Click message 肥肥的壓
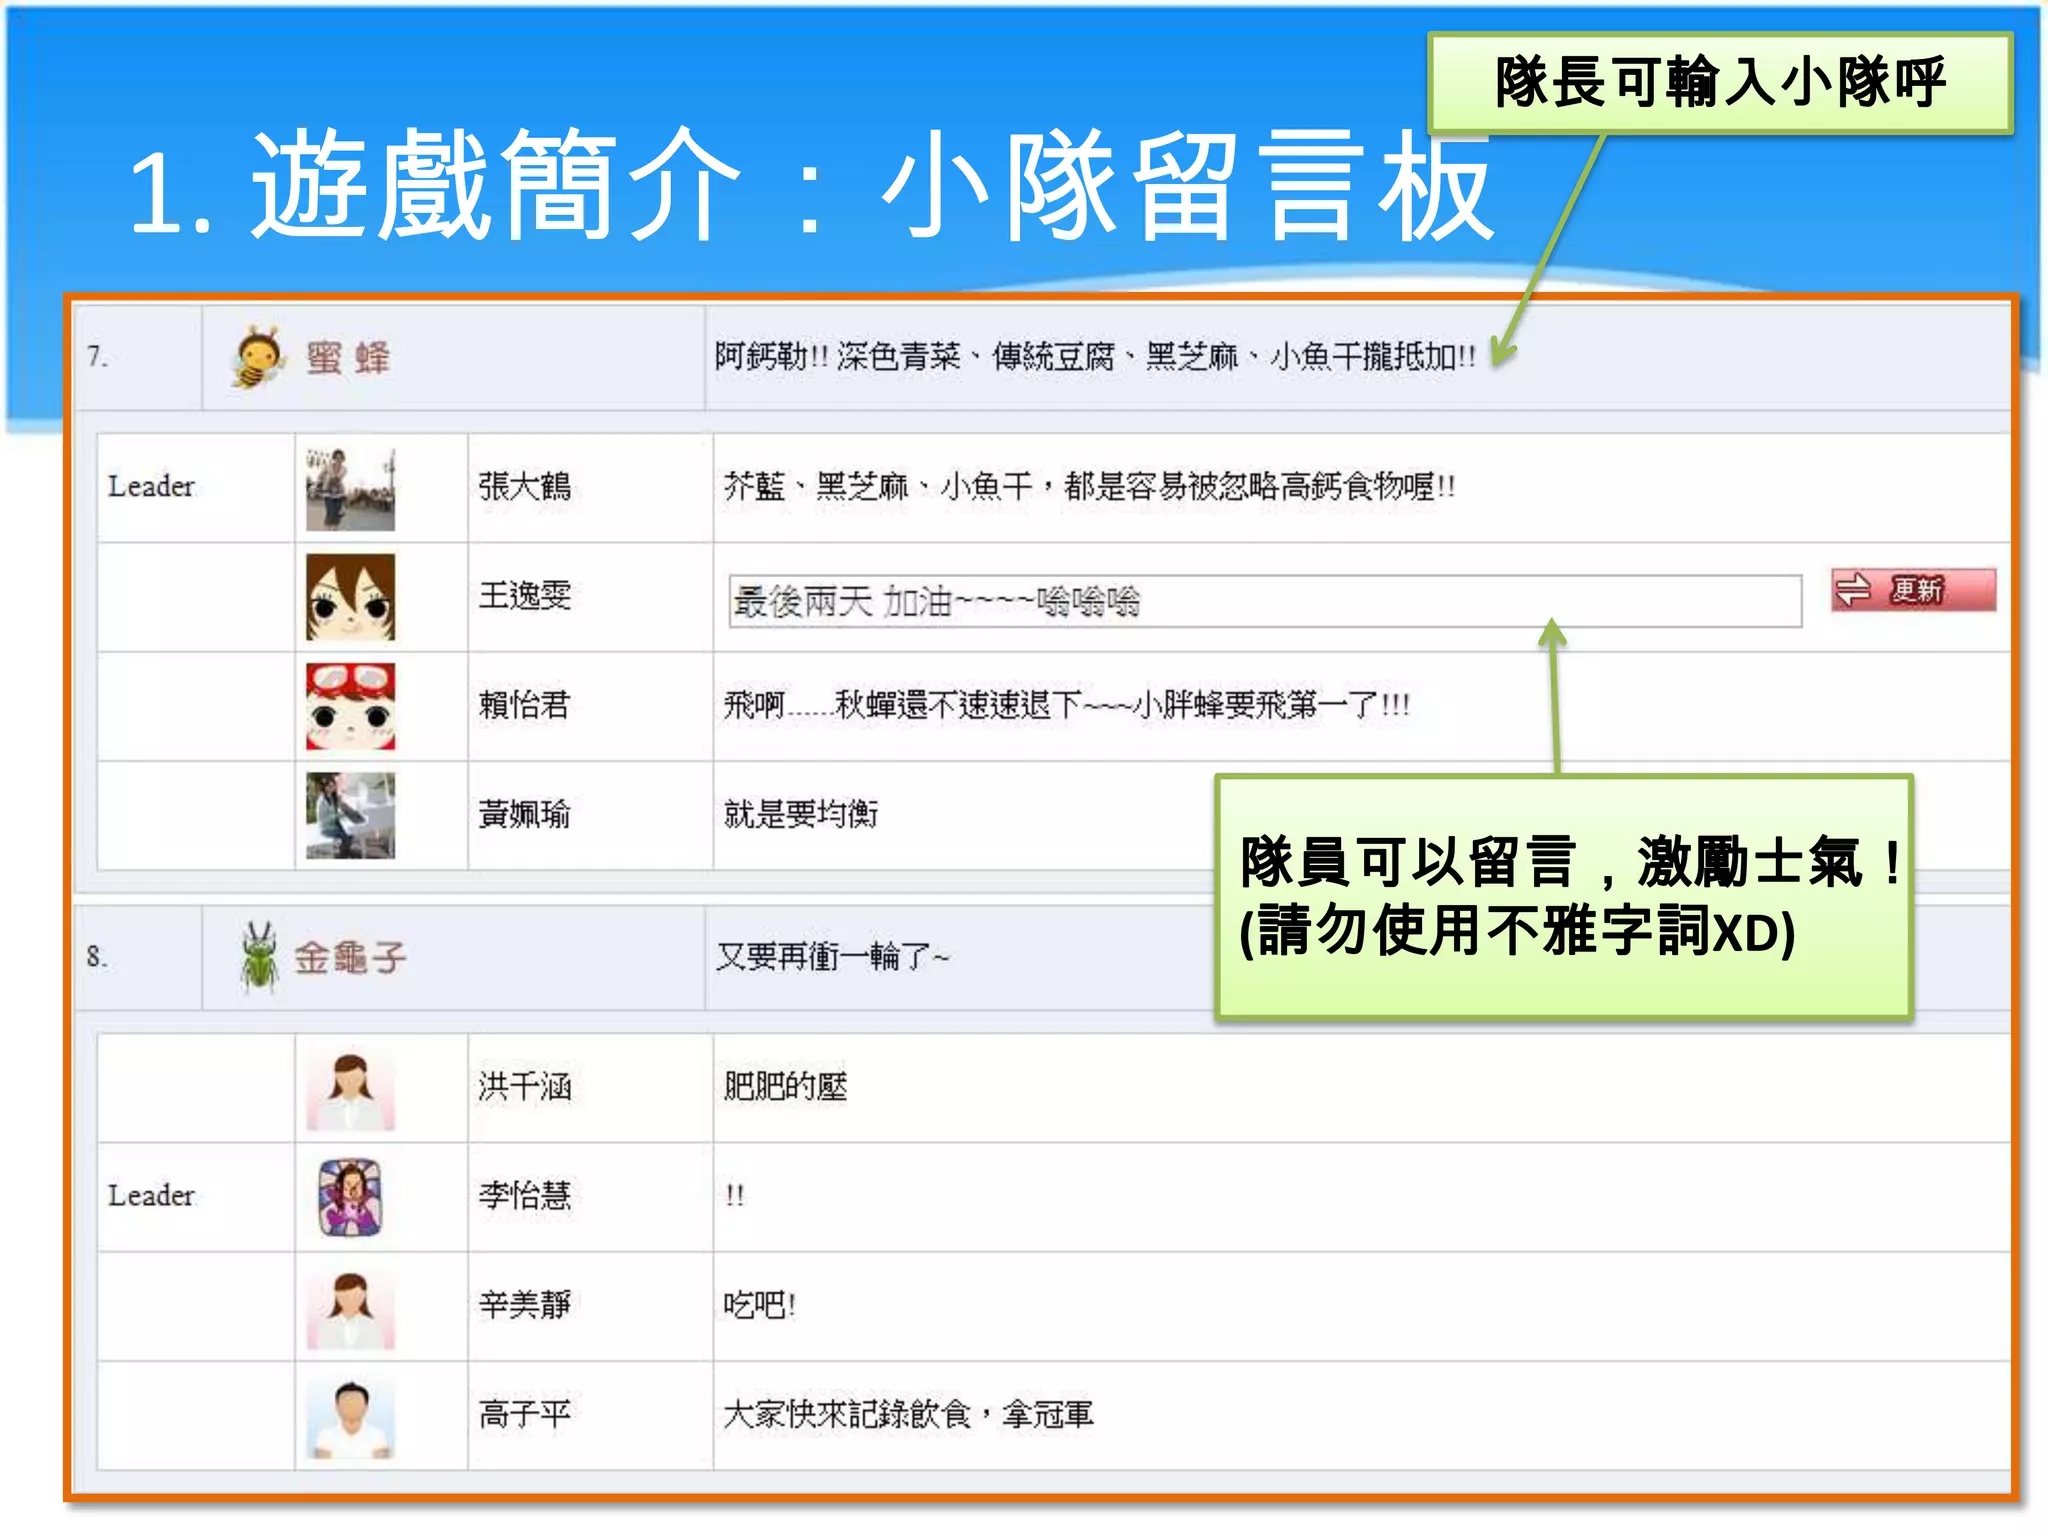 785,1086
